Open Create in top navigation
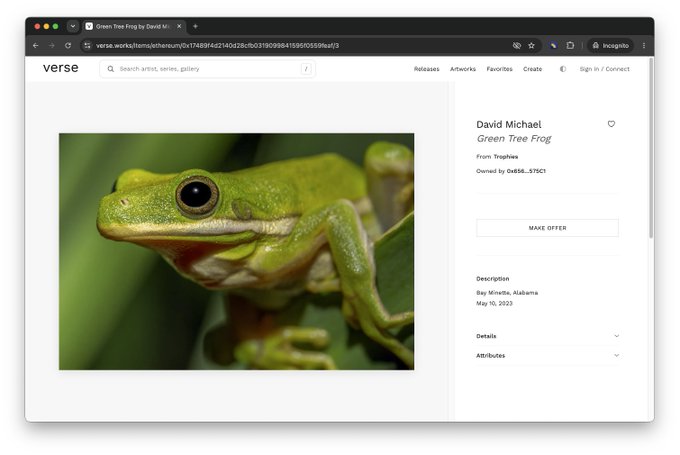 click(533, 69)
